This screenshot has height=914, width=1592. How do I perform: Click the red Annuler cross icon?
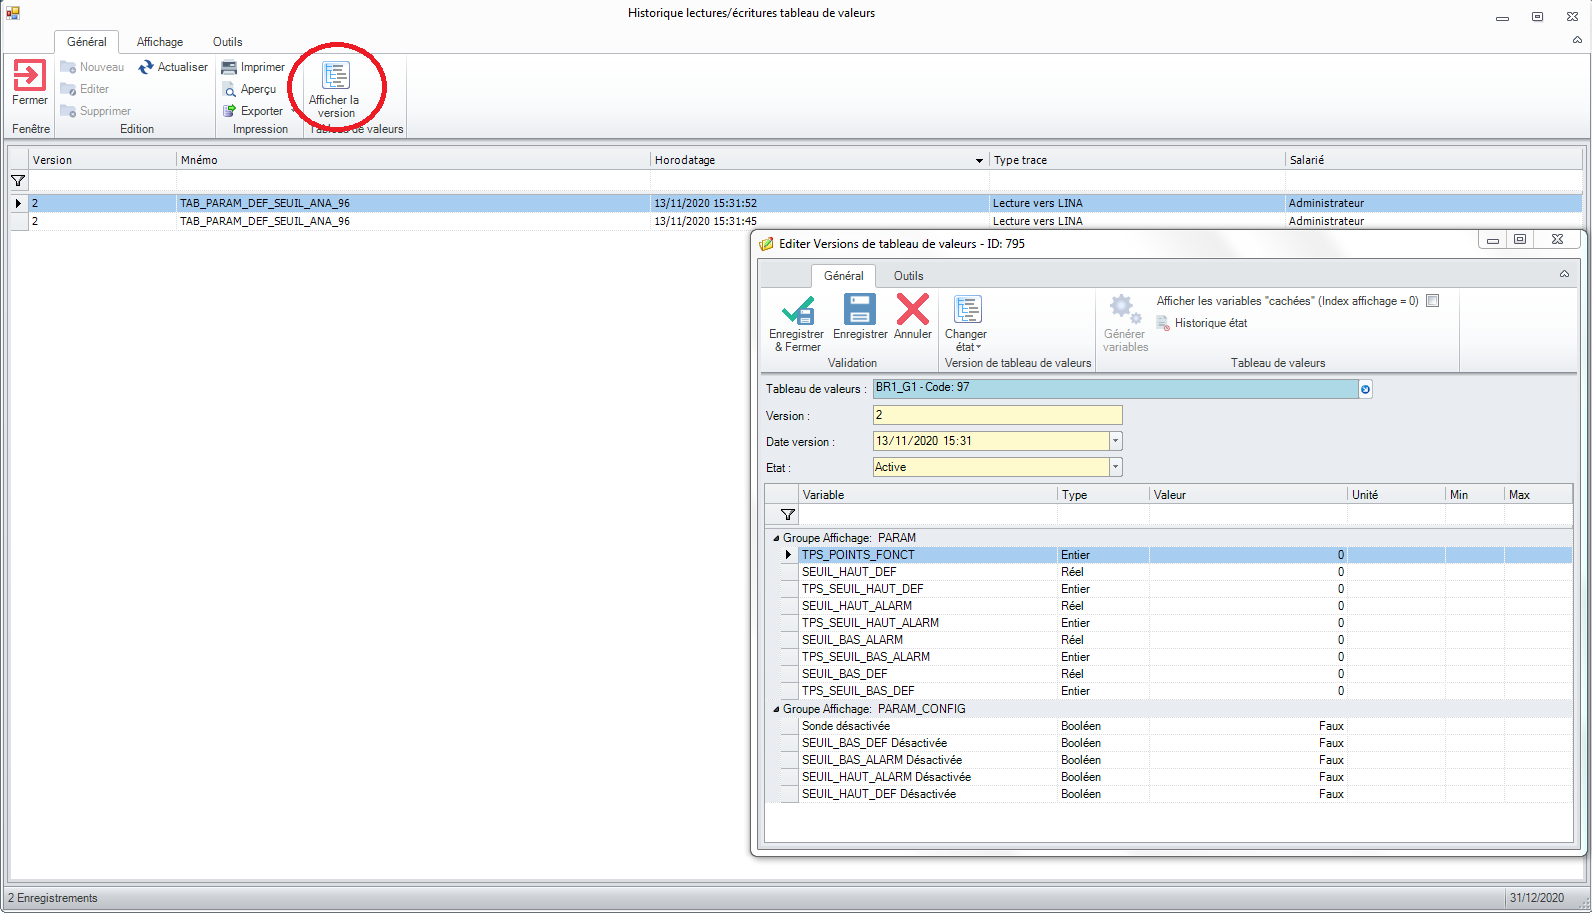[912, 310]
